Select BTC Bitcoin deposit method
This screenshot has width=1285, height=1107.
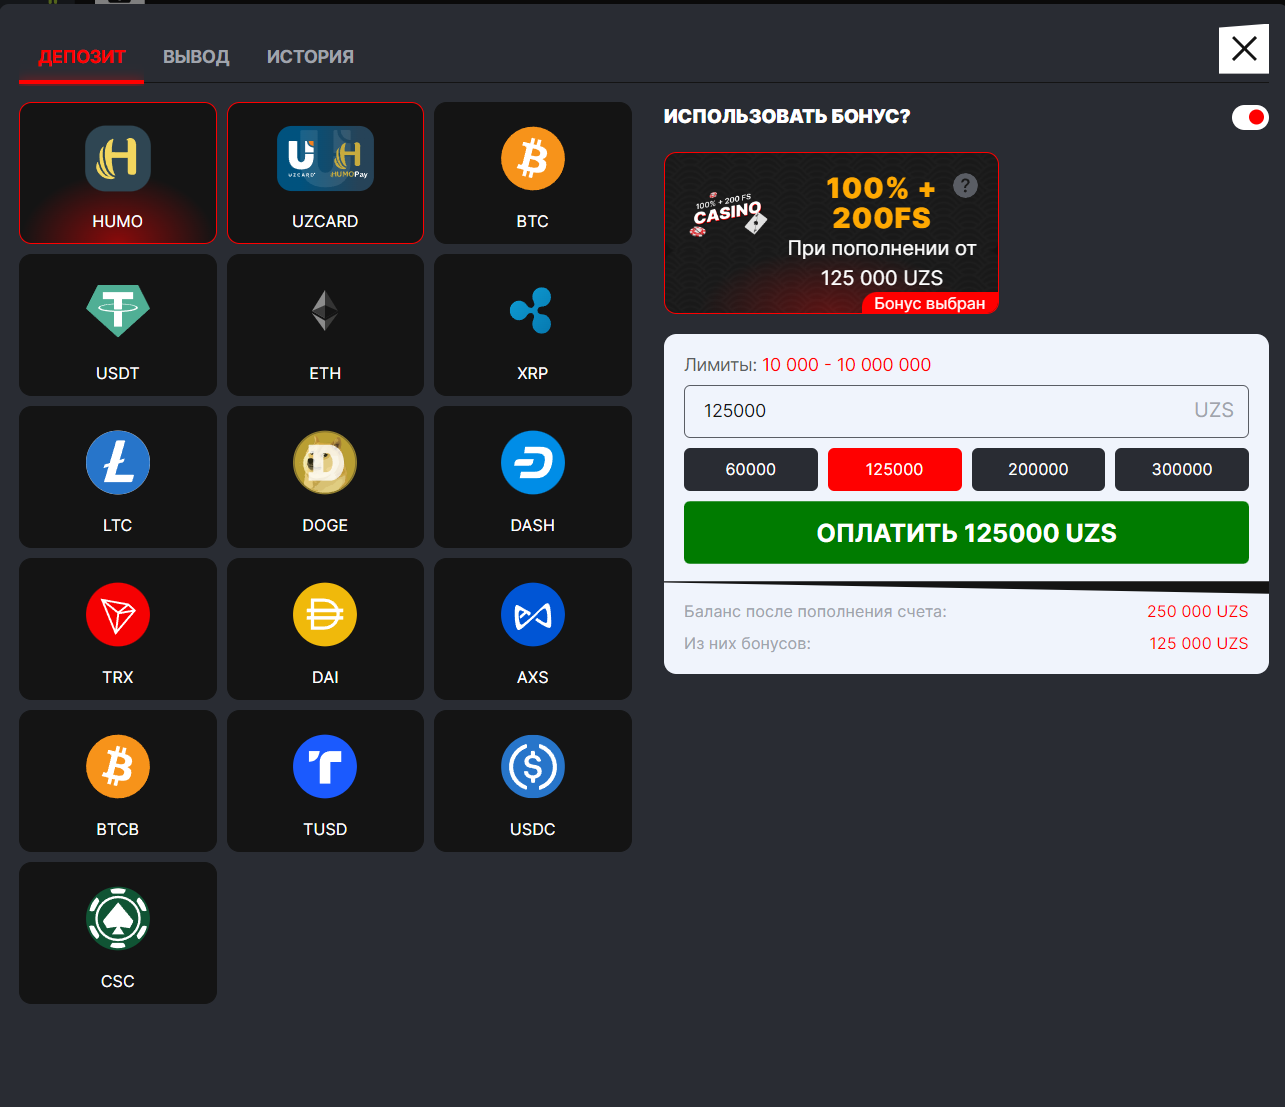tap(533, 173)
